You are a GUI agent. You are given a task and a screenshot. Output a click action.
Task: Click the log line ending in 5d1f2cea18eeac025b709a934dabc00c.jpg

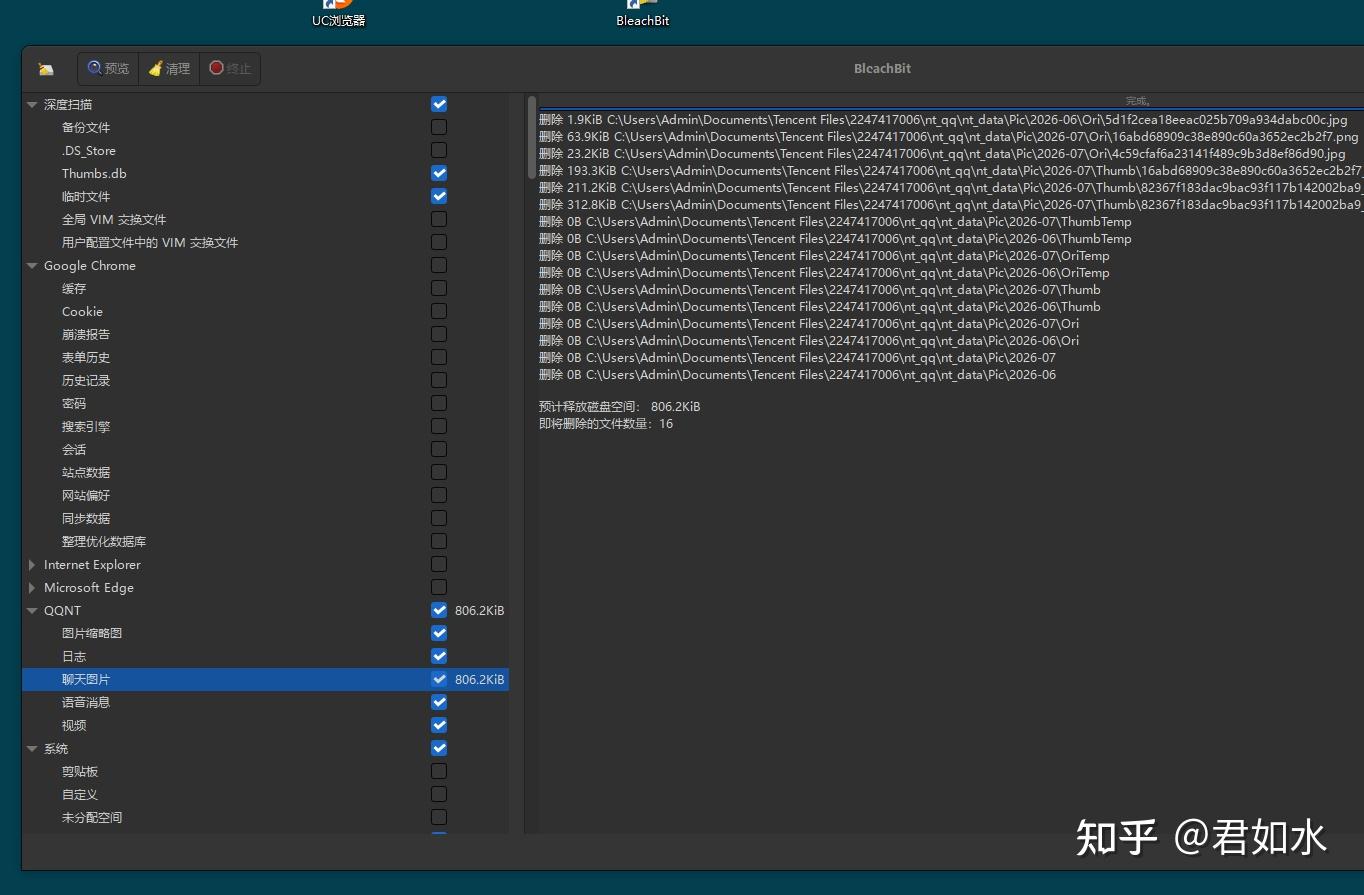[943, 120]
